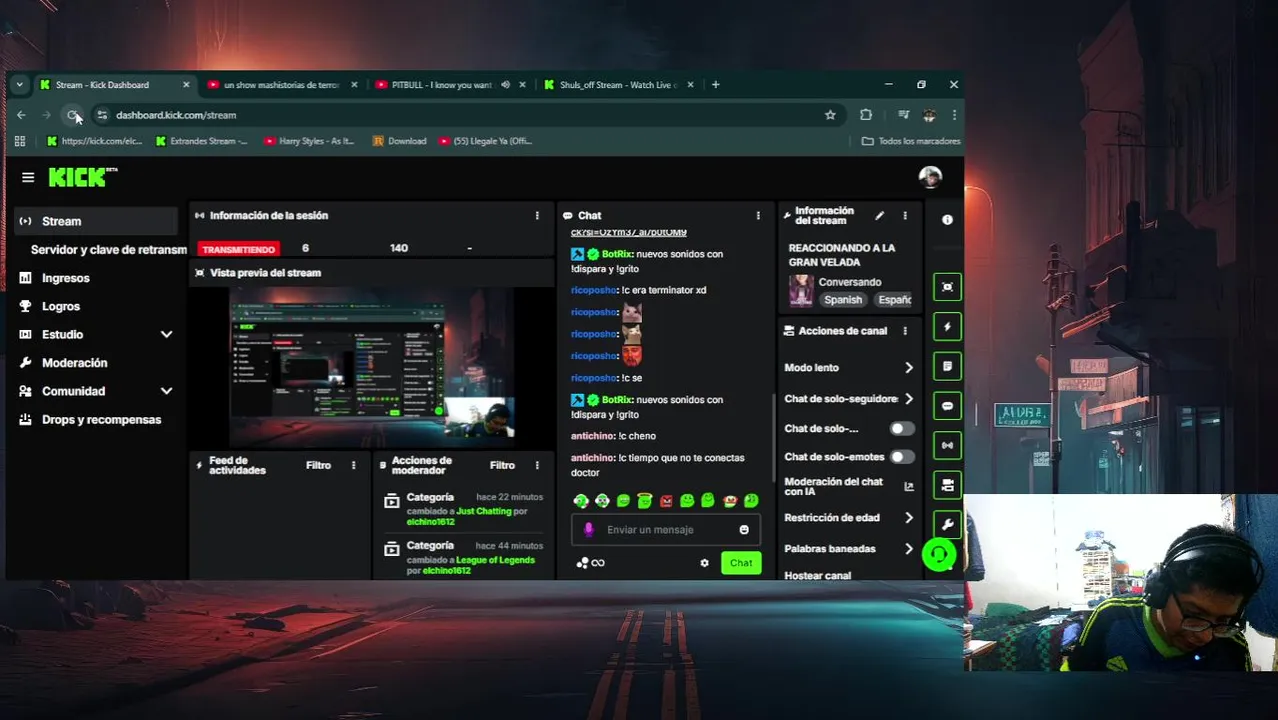
Task: Toggle the chat bubble widget icon
Action: tap(947, 406)
